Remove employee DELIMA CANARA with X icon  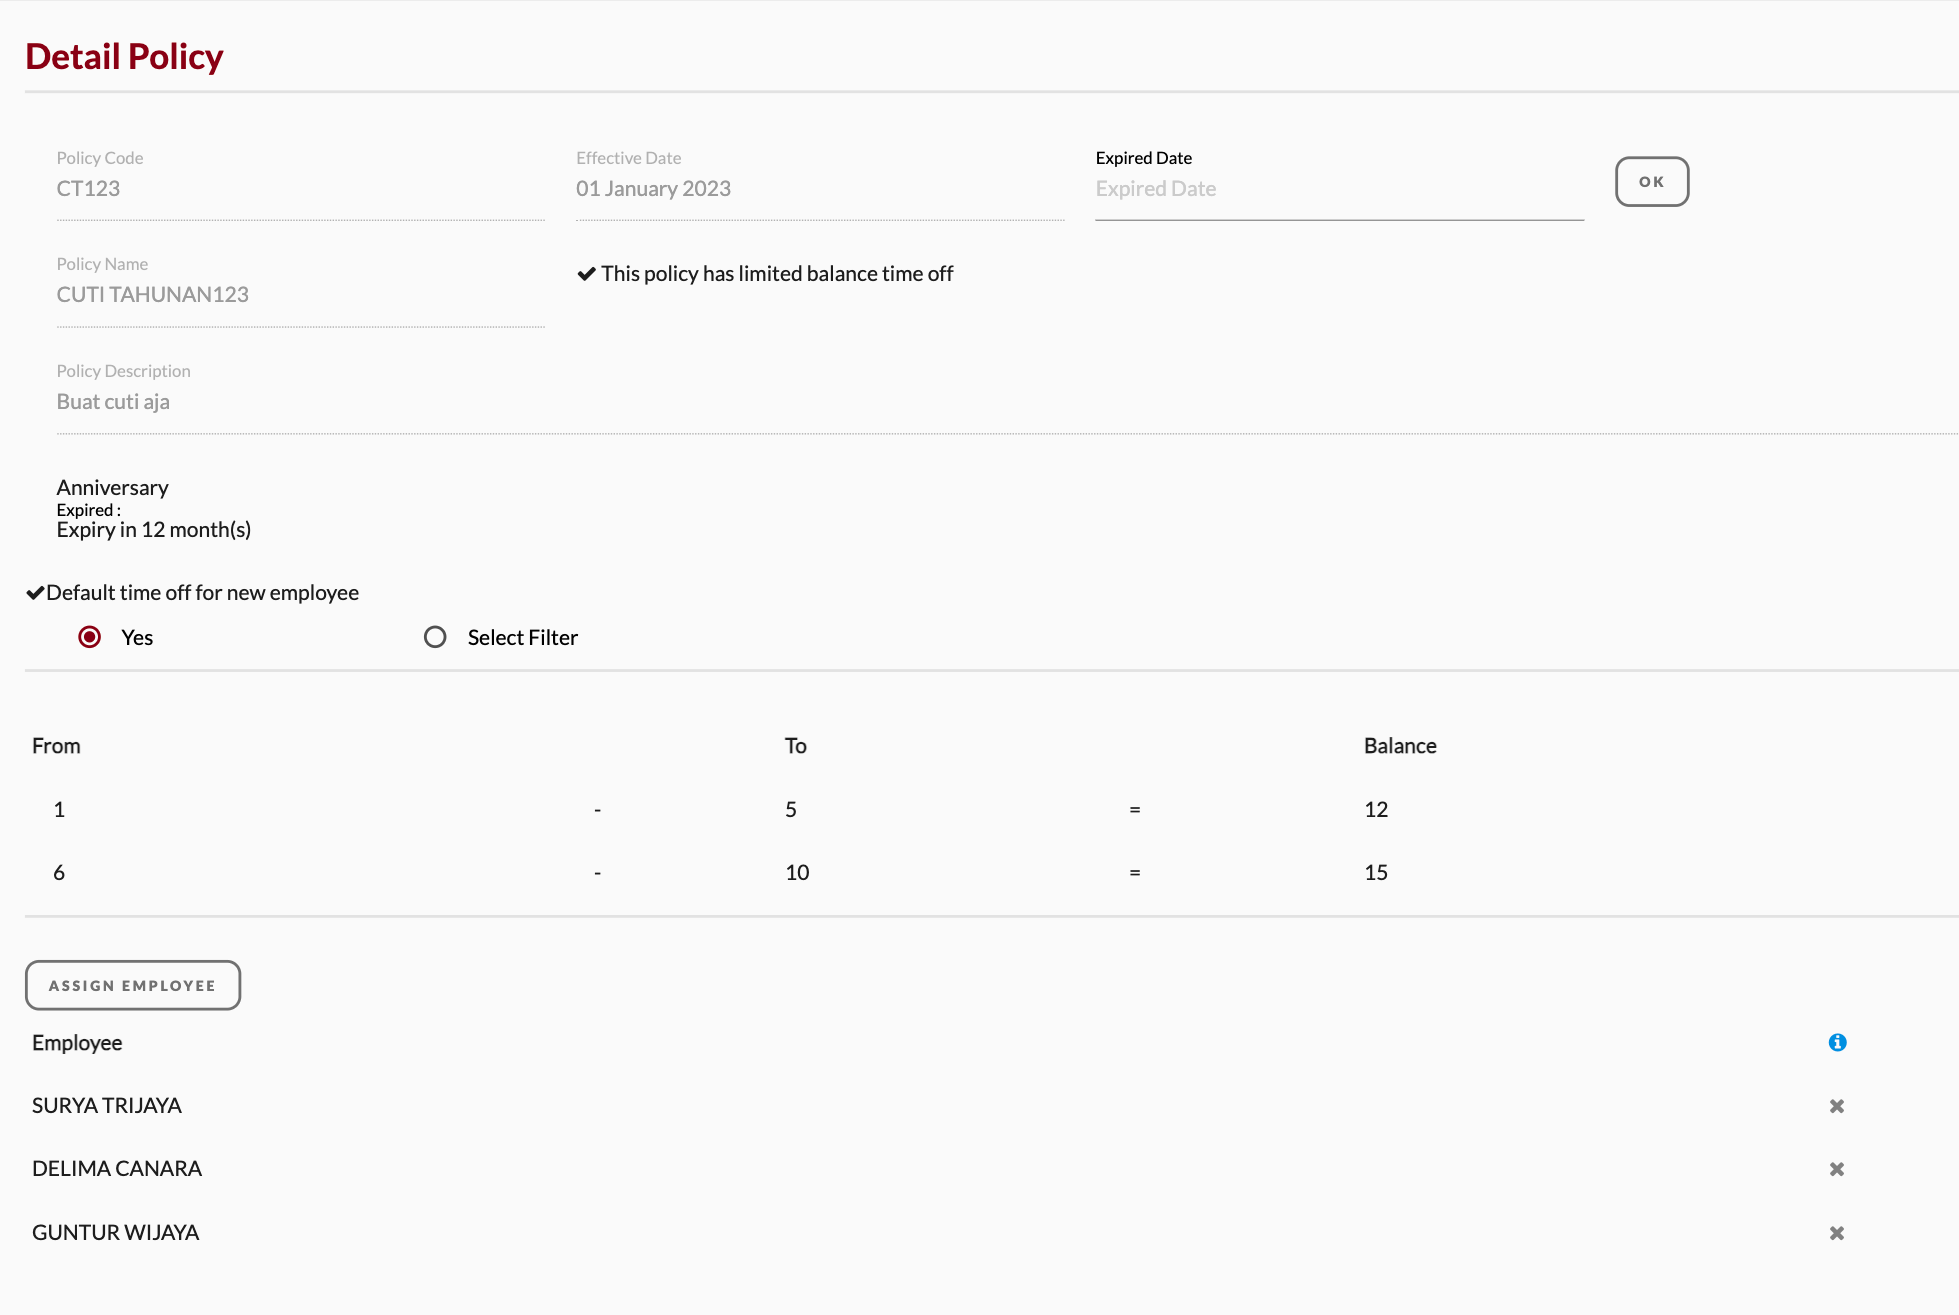1837,1169
